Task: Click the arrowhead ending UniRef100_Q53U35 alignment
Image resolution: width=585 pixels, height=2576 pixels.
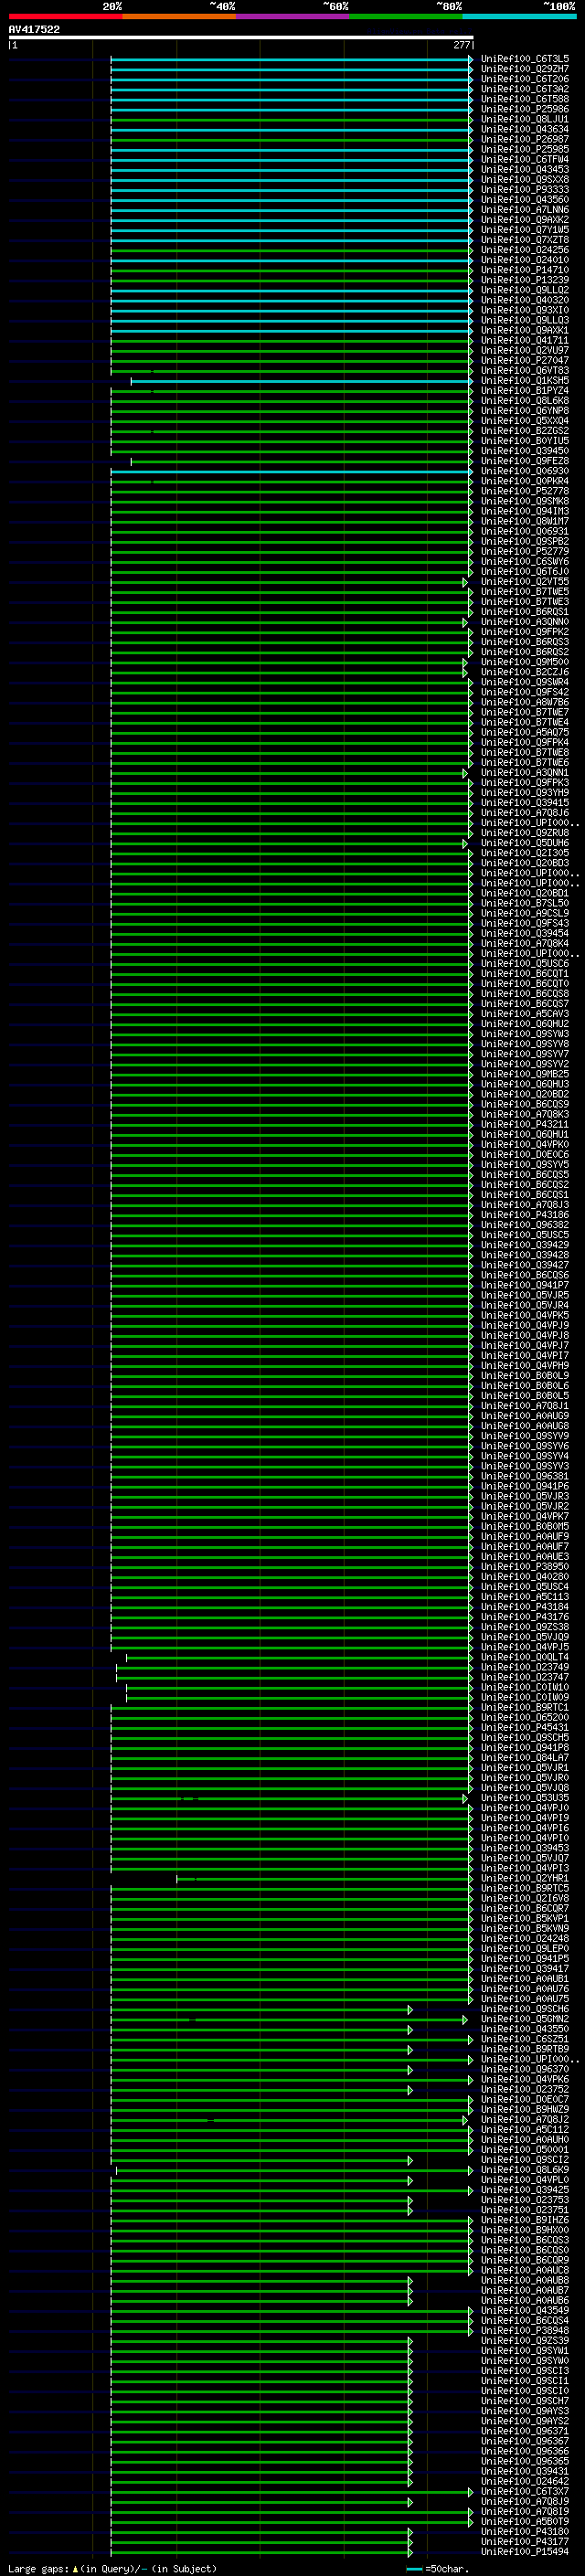Action: (465, 1798)
